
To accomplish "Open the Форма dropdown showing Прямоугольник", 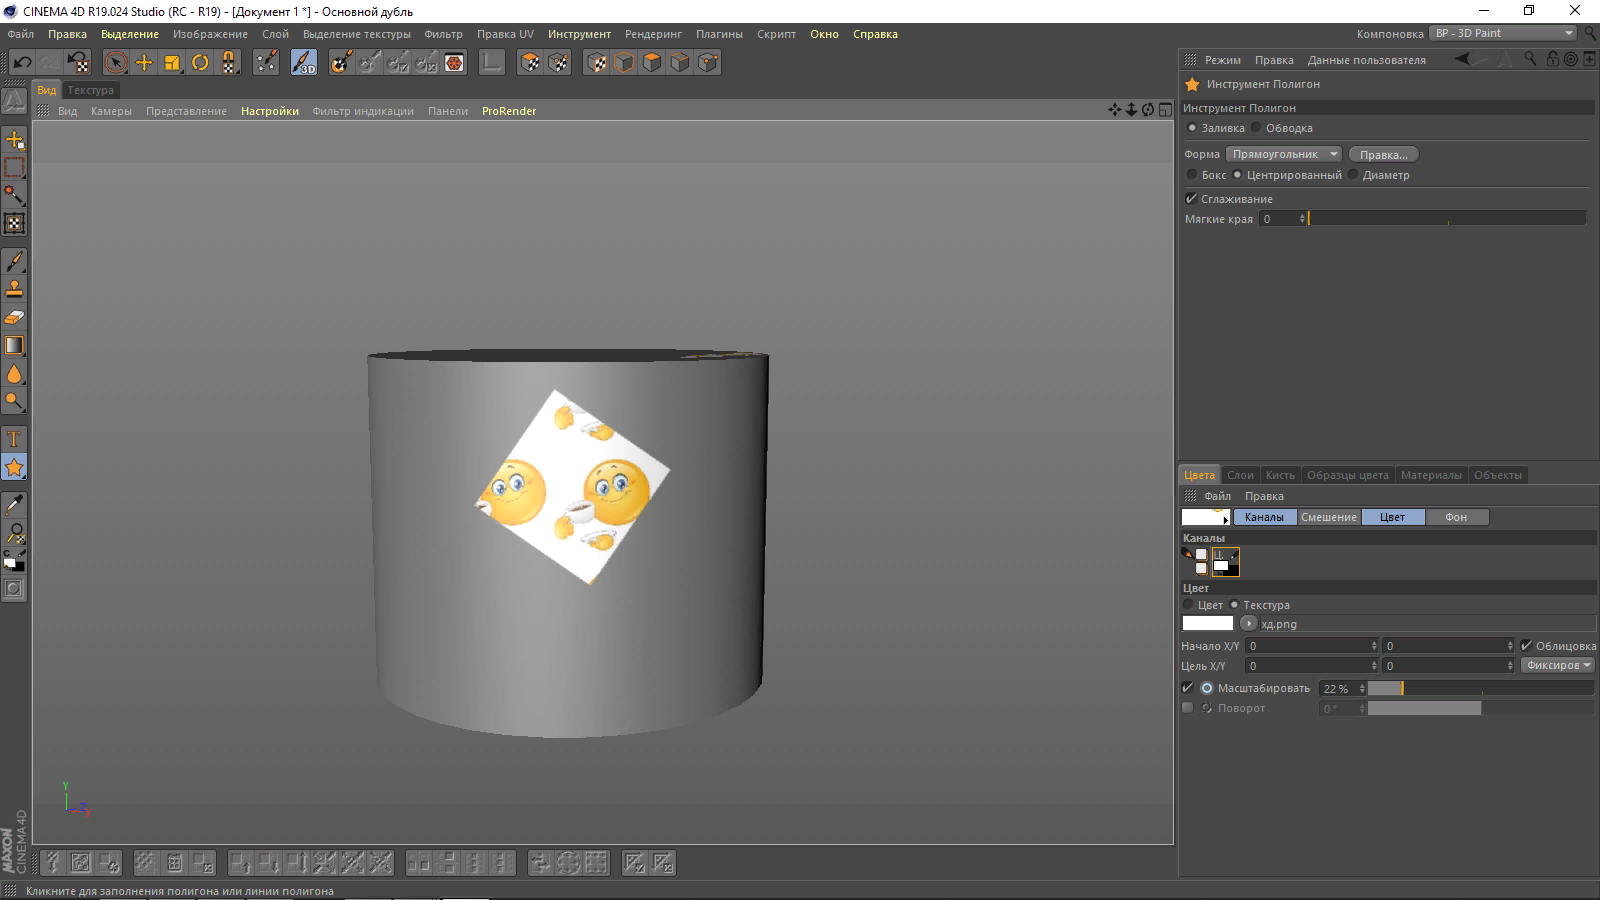I will click(x=1284, y=154).
